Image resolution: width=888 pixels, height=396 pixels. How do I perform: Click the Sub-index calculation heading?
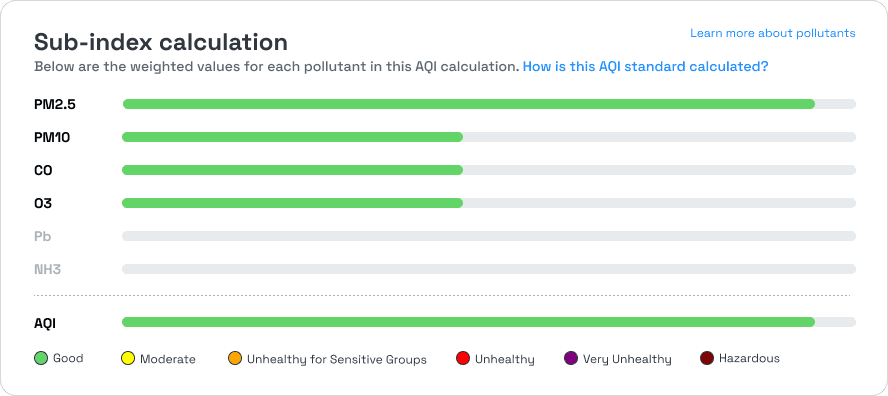[x=161, y=42]
